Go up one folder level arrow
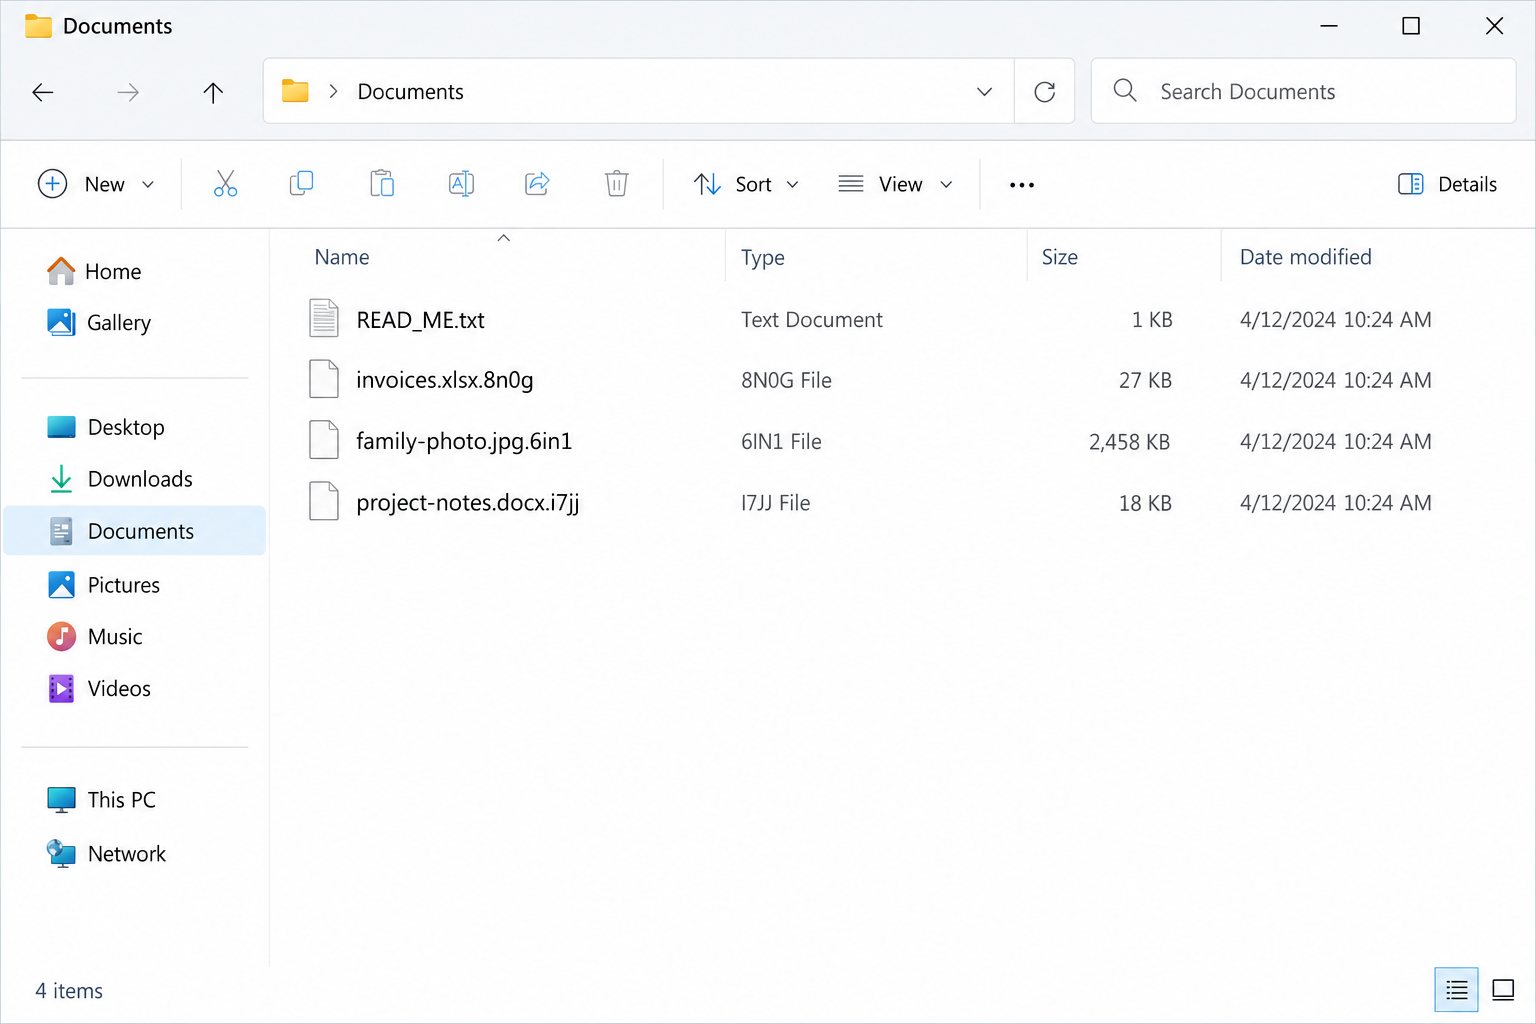 [x=213, y=93]
